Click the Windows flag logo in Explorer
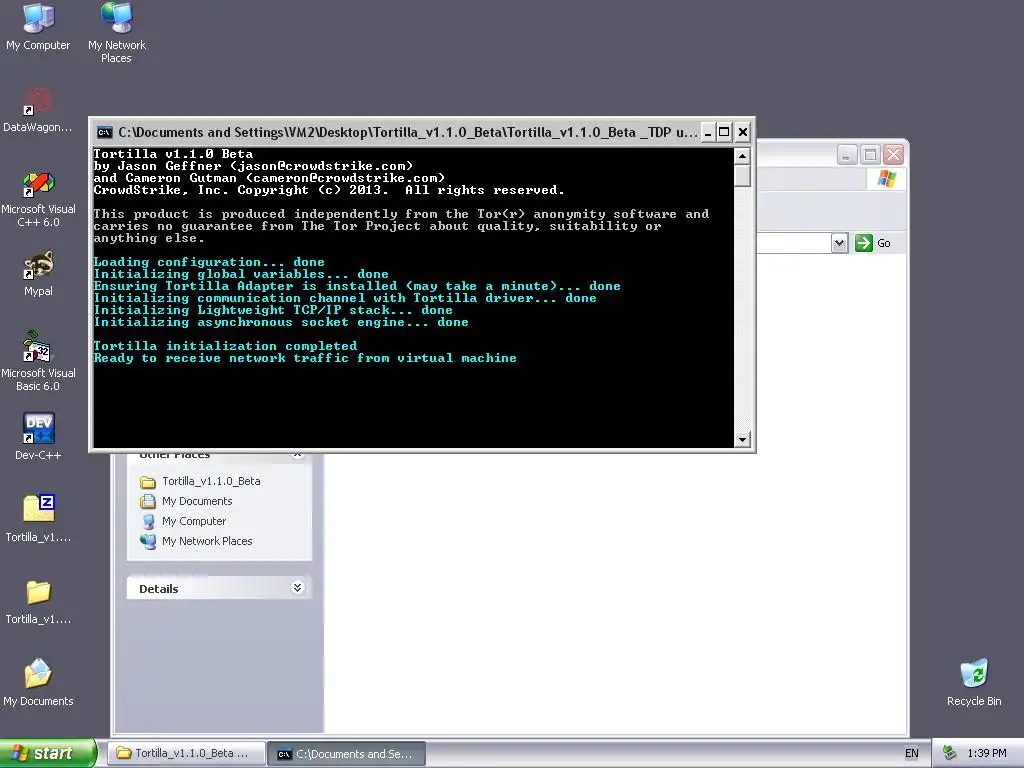The width and height of the screenshot is (1024, 768). (x=886, y=178)
